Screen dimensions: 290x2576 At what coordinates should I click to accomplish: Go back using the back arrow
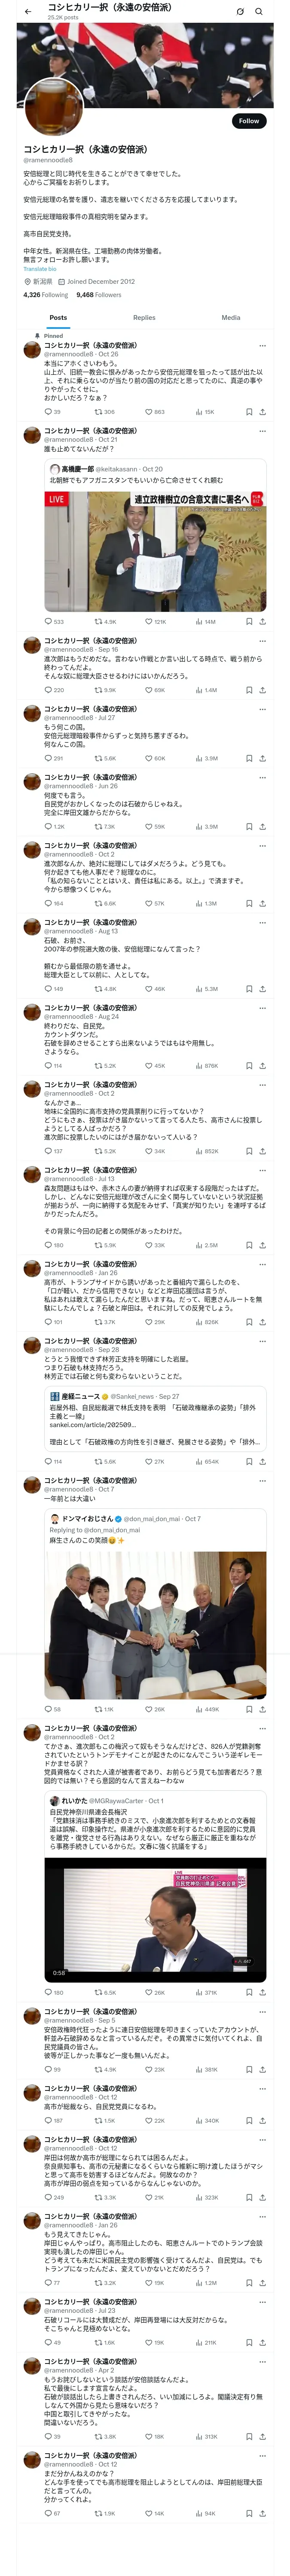click(x=28, y=12)
